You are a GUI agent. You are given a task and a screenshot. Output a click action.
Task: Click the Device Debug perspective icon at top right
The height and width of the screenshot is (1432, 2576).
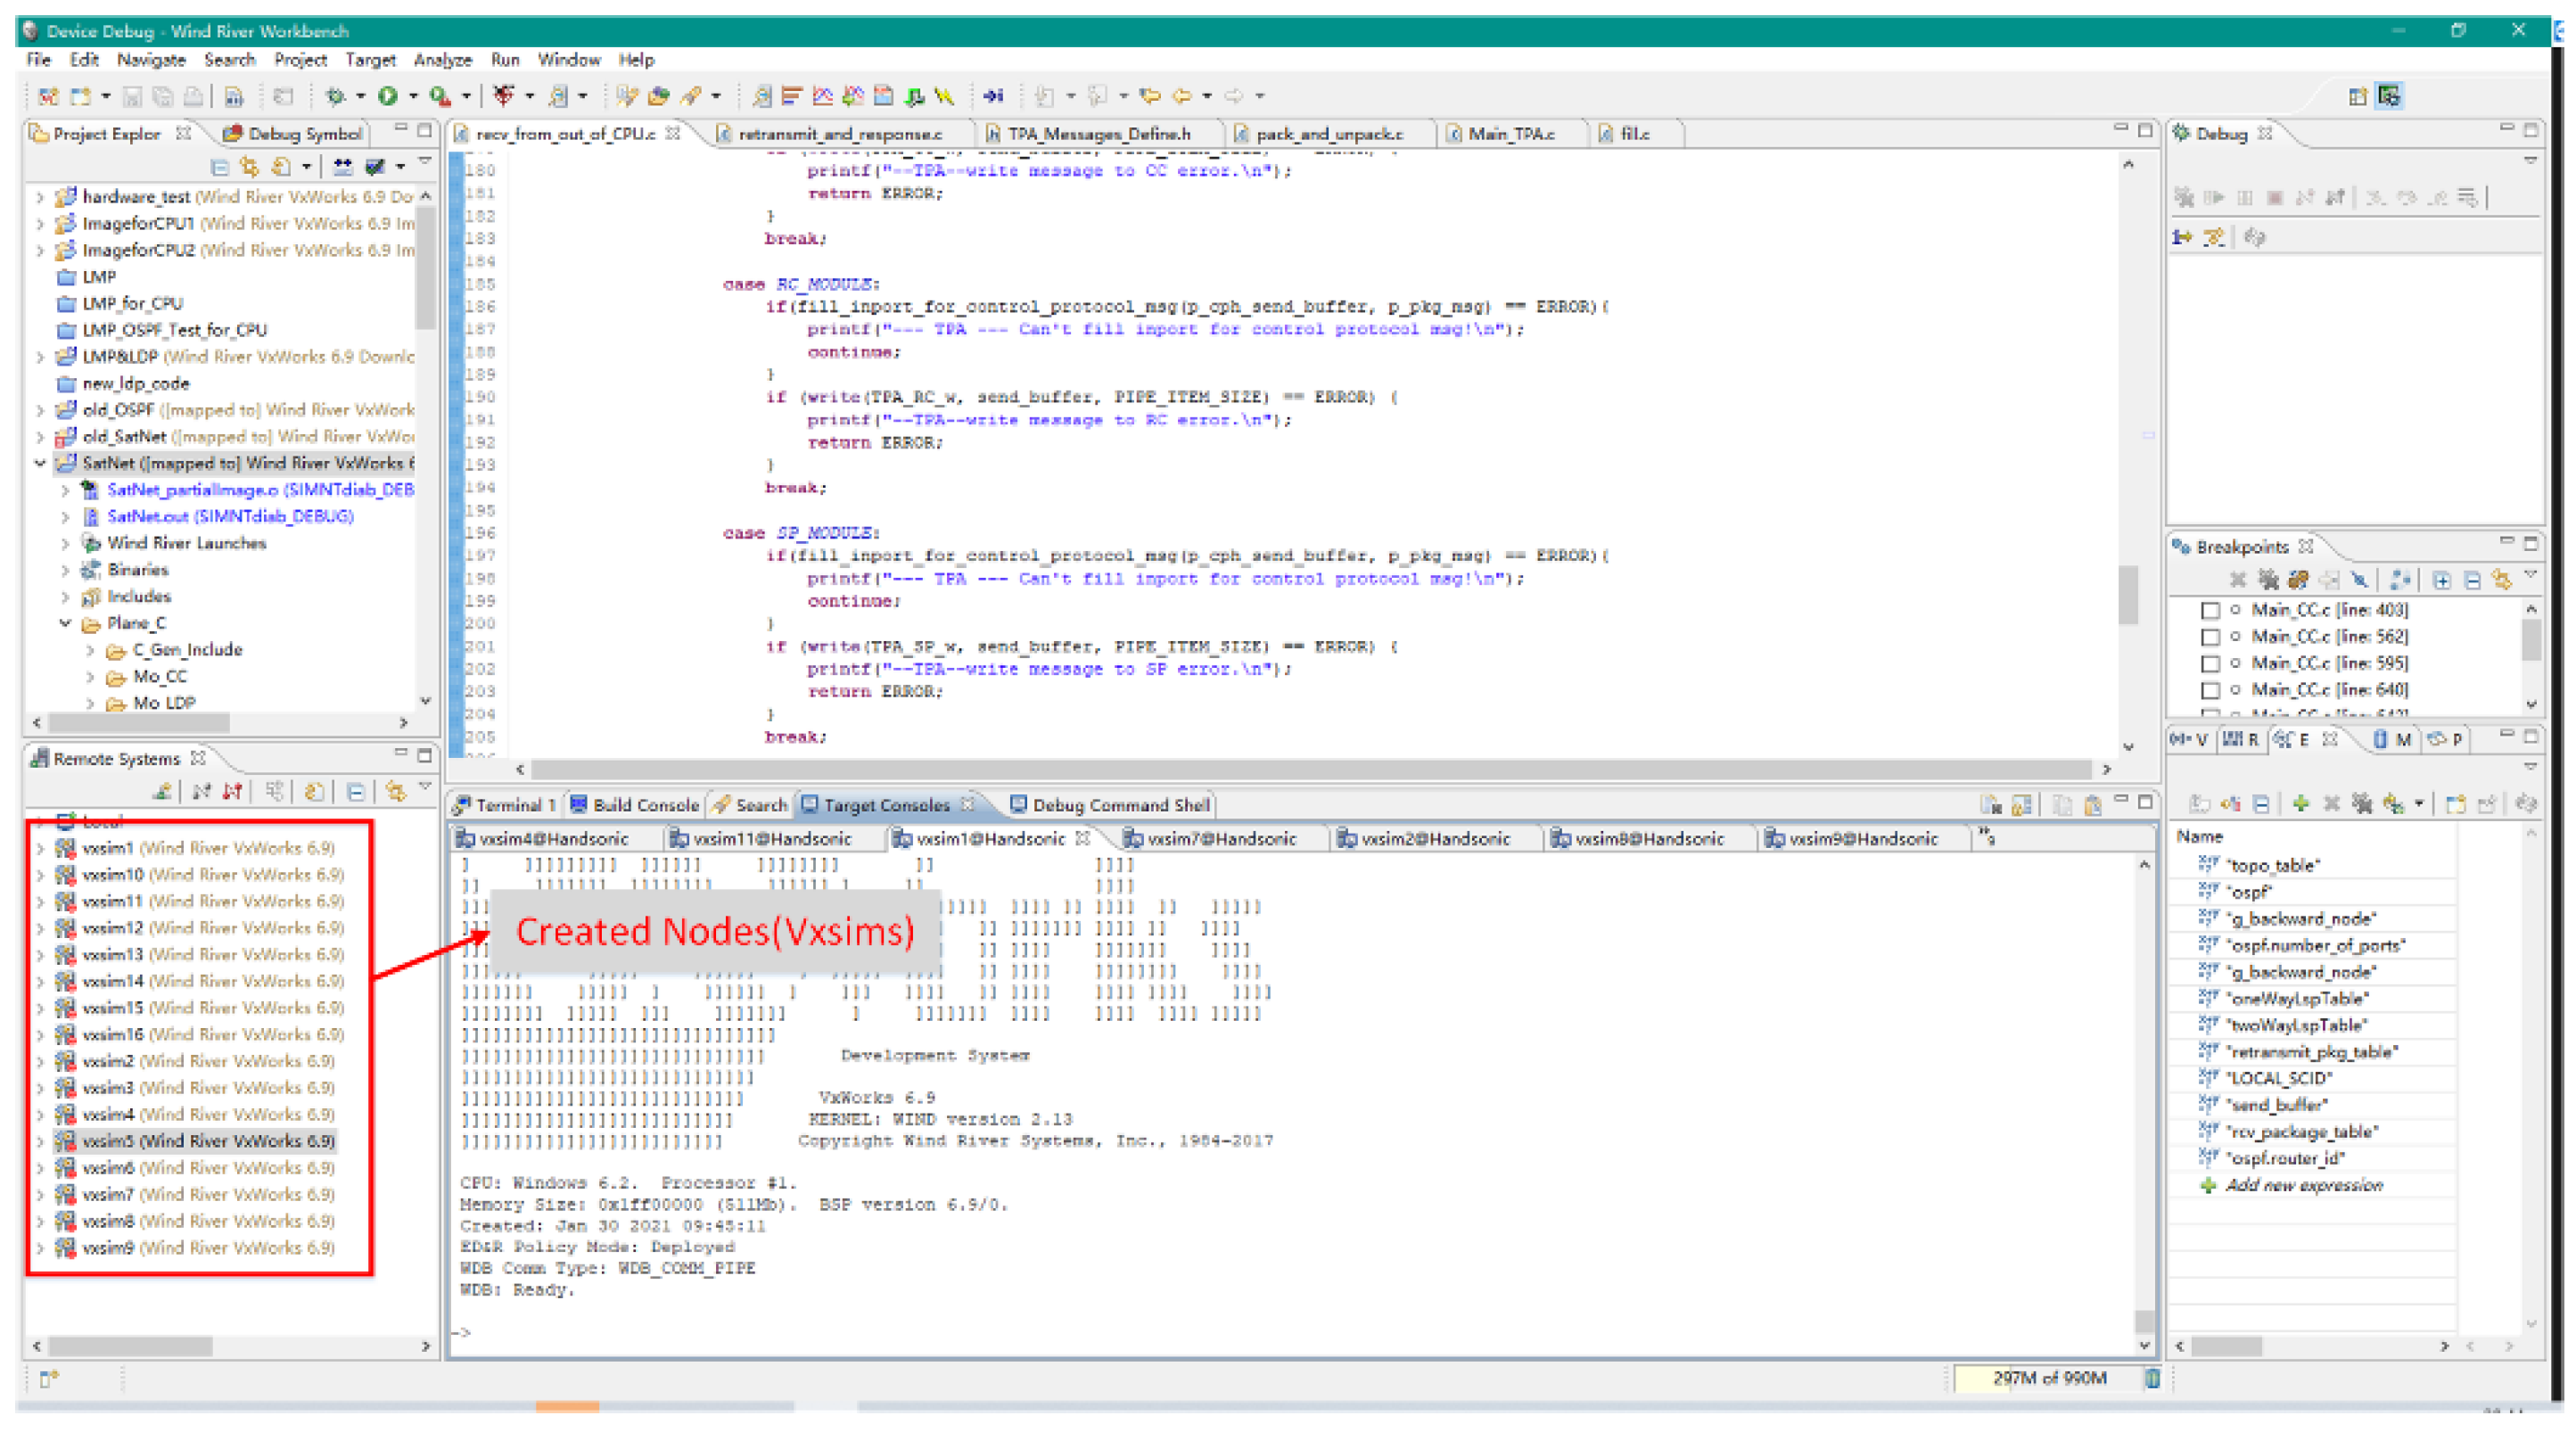(x=2390, y=96)
